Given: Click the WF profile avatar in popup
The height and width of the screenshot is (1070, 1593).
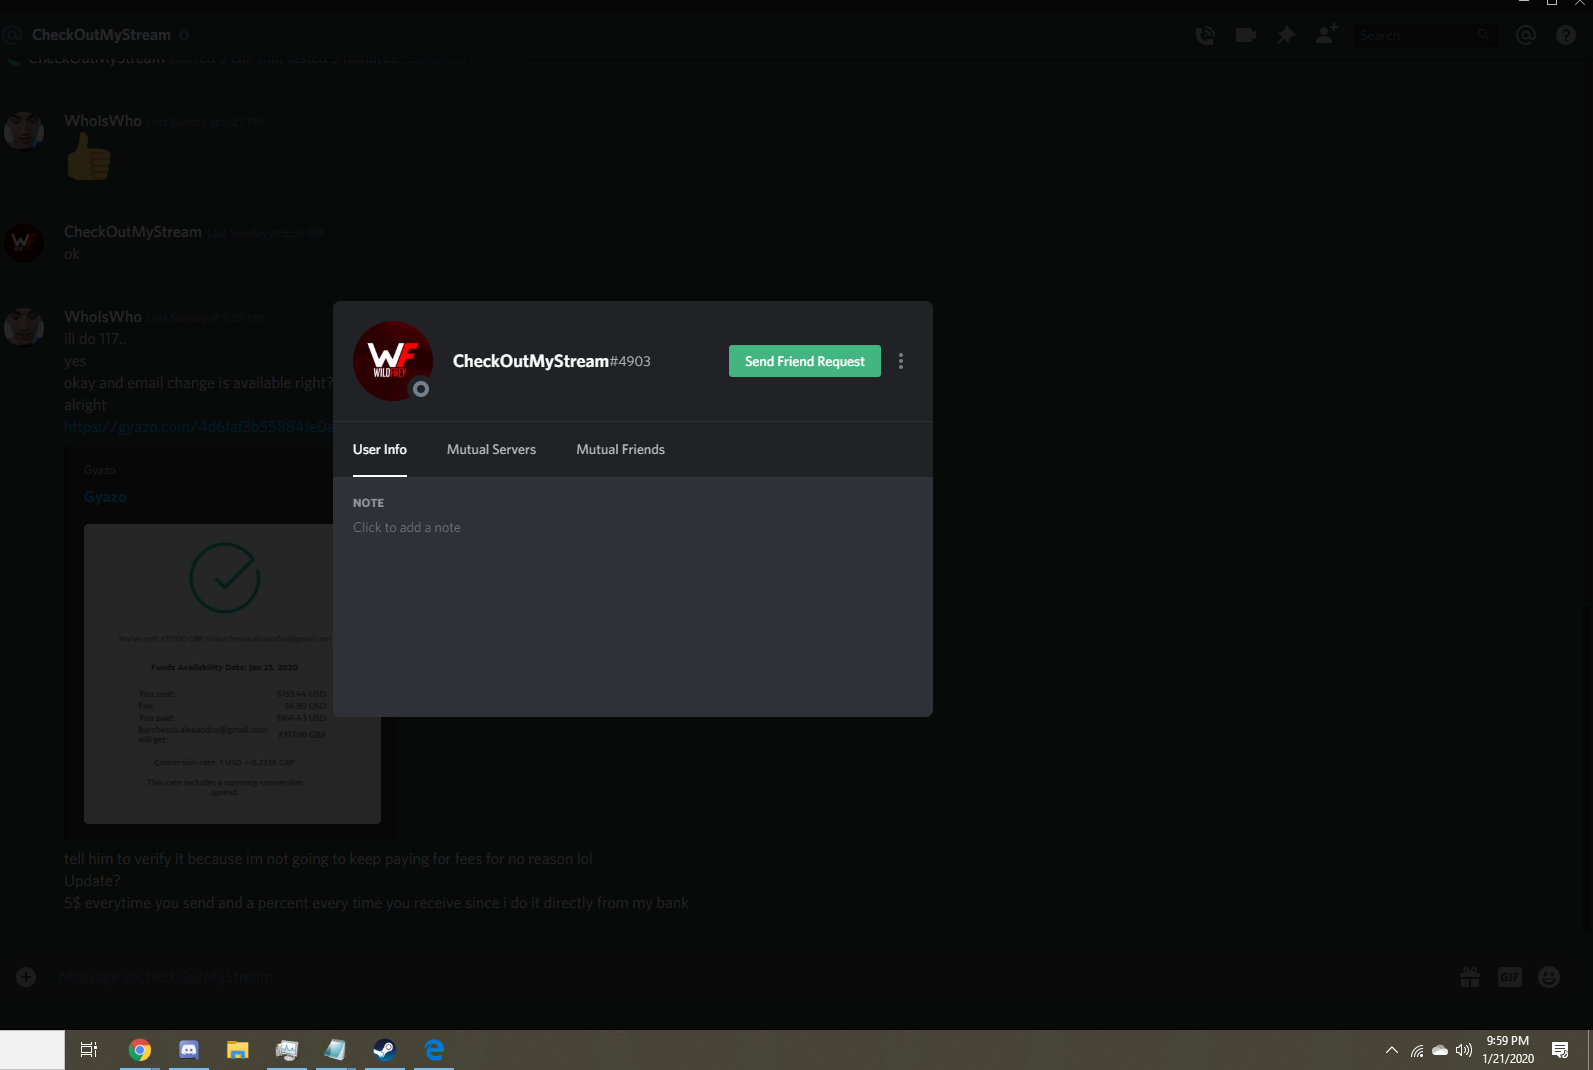Looking at the screenshot, I should point(393,361).
